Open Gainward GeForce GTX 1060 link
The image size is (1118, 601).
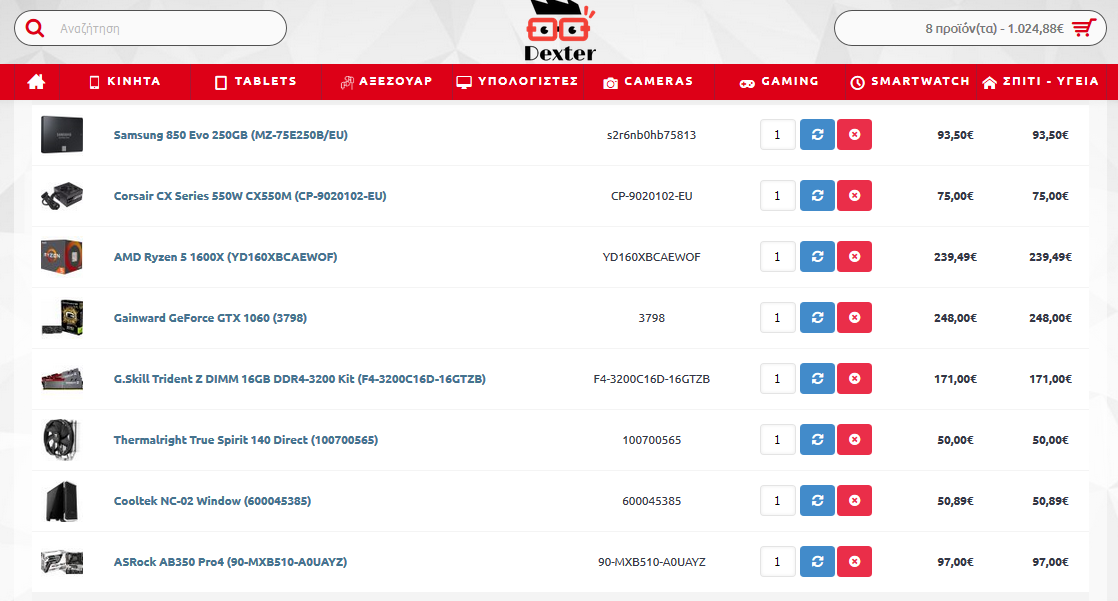pyautogui.click(x=210, y=317)
